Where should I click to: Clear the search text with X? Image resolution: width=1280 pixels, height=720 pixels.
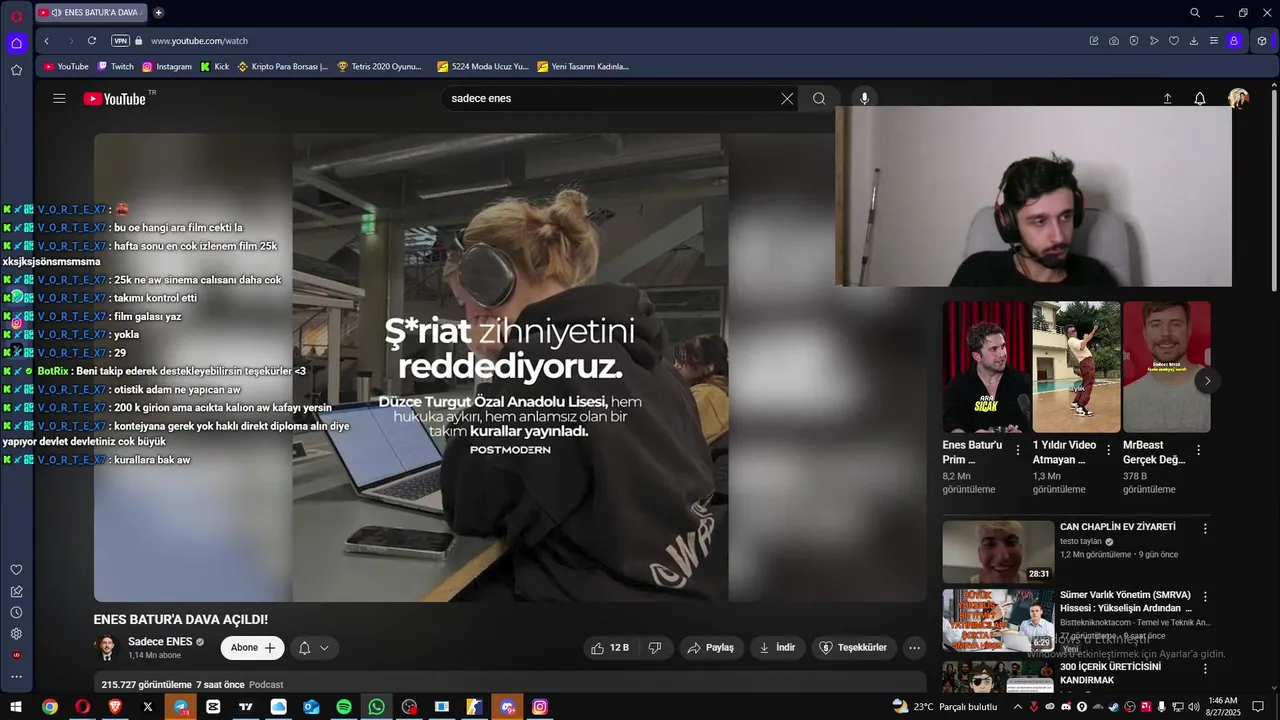787,98
